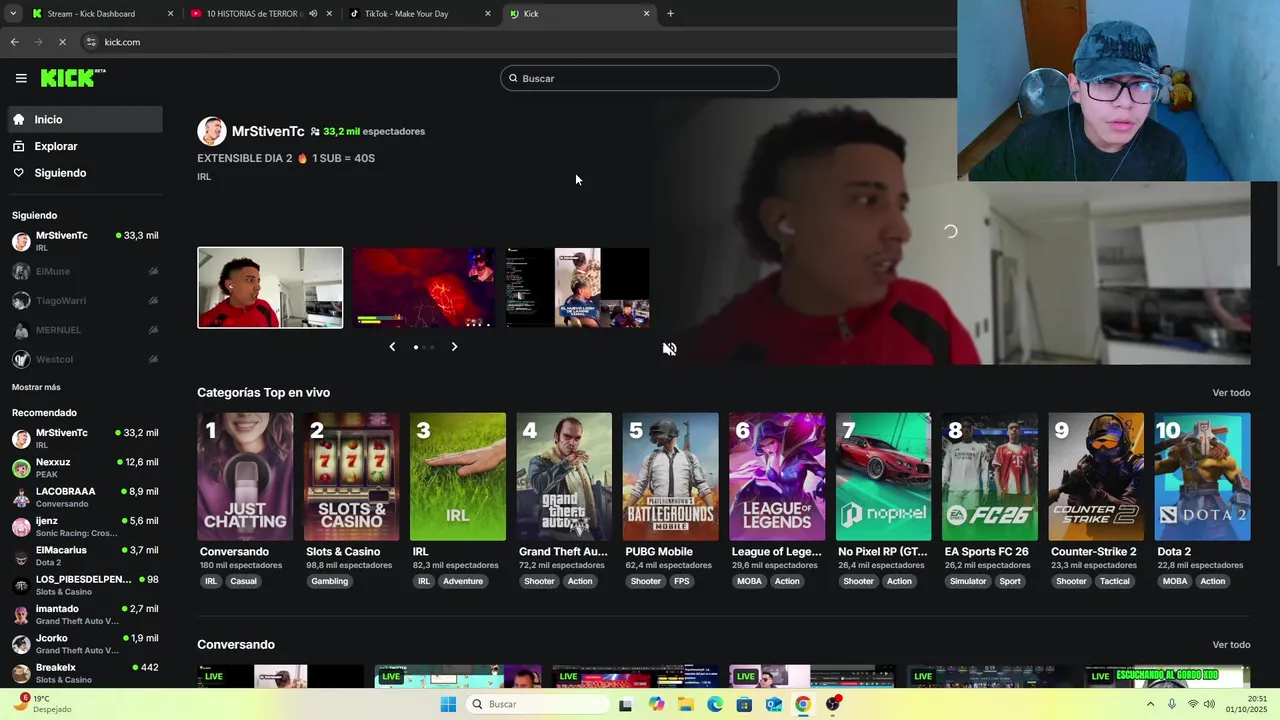The height and width of the screenshot is (720, 1280).
Task: Open OBS Studio from taskbar
Action: 833,704
